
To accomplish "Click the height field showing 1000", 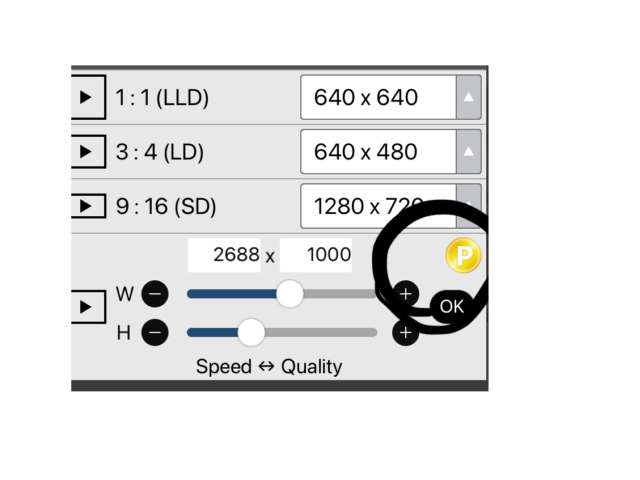I will 316,255.
